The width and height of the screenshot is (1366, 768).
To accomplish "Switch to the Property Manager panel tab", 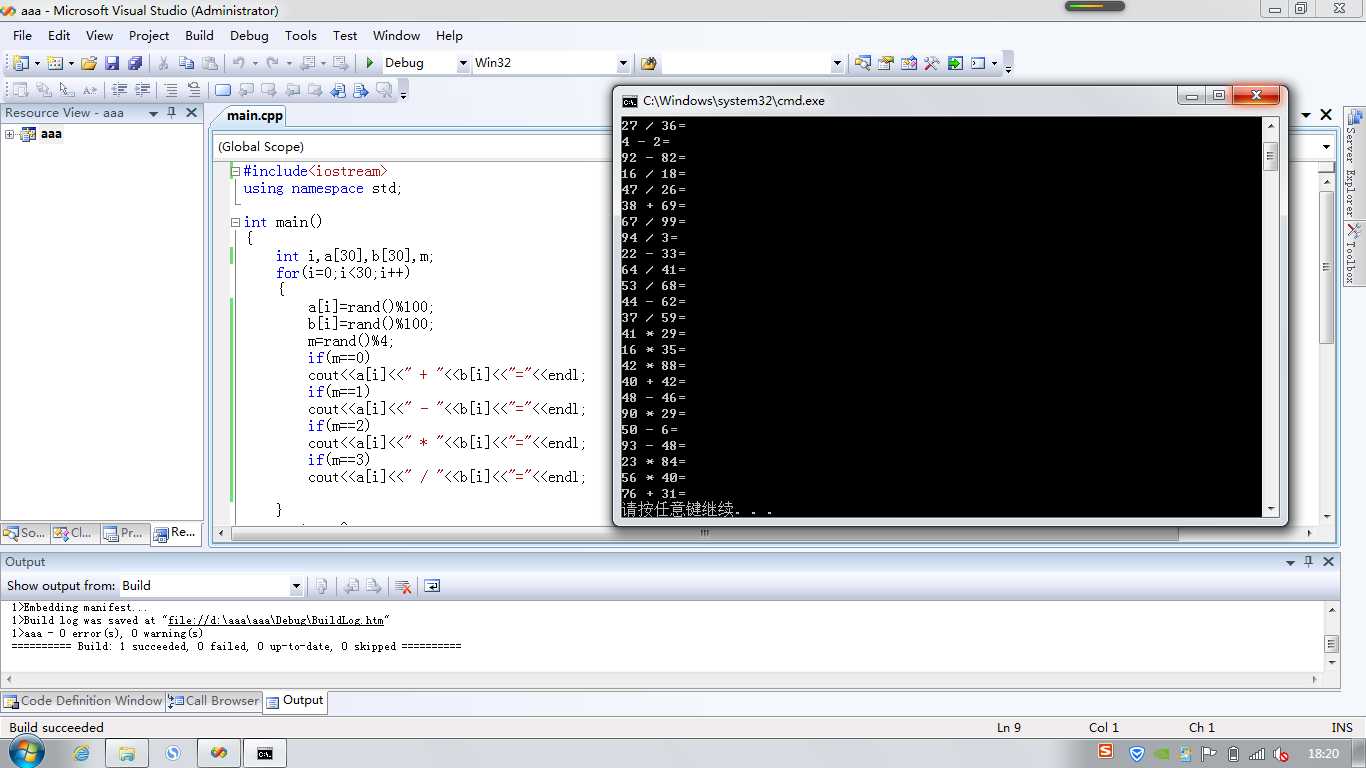I will click(124, 534).
